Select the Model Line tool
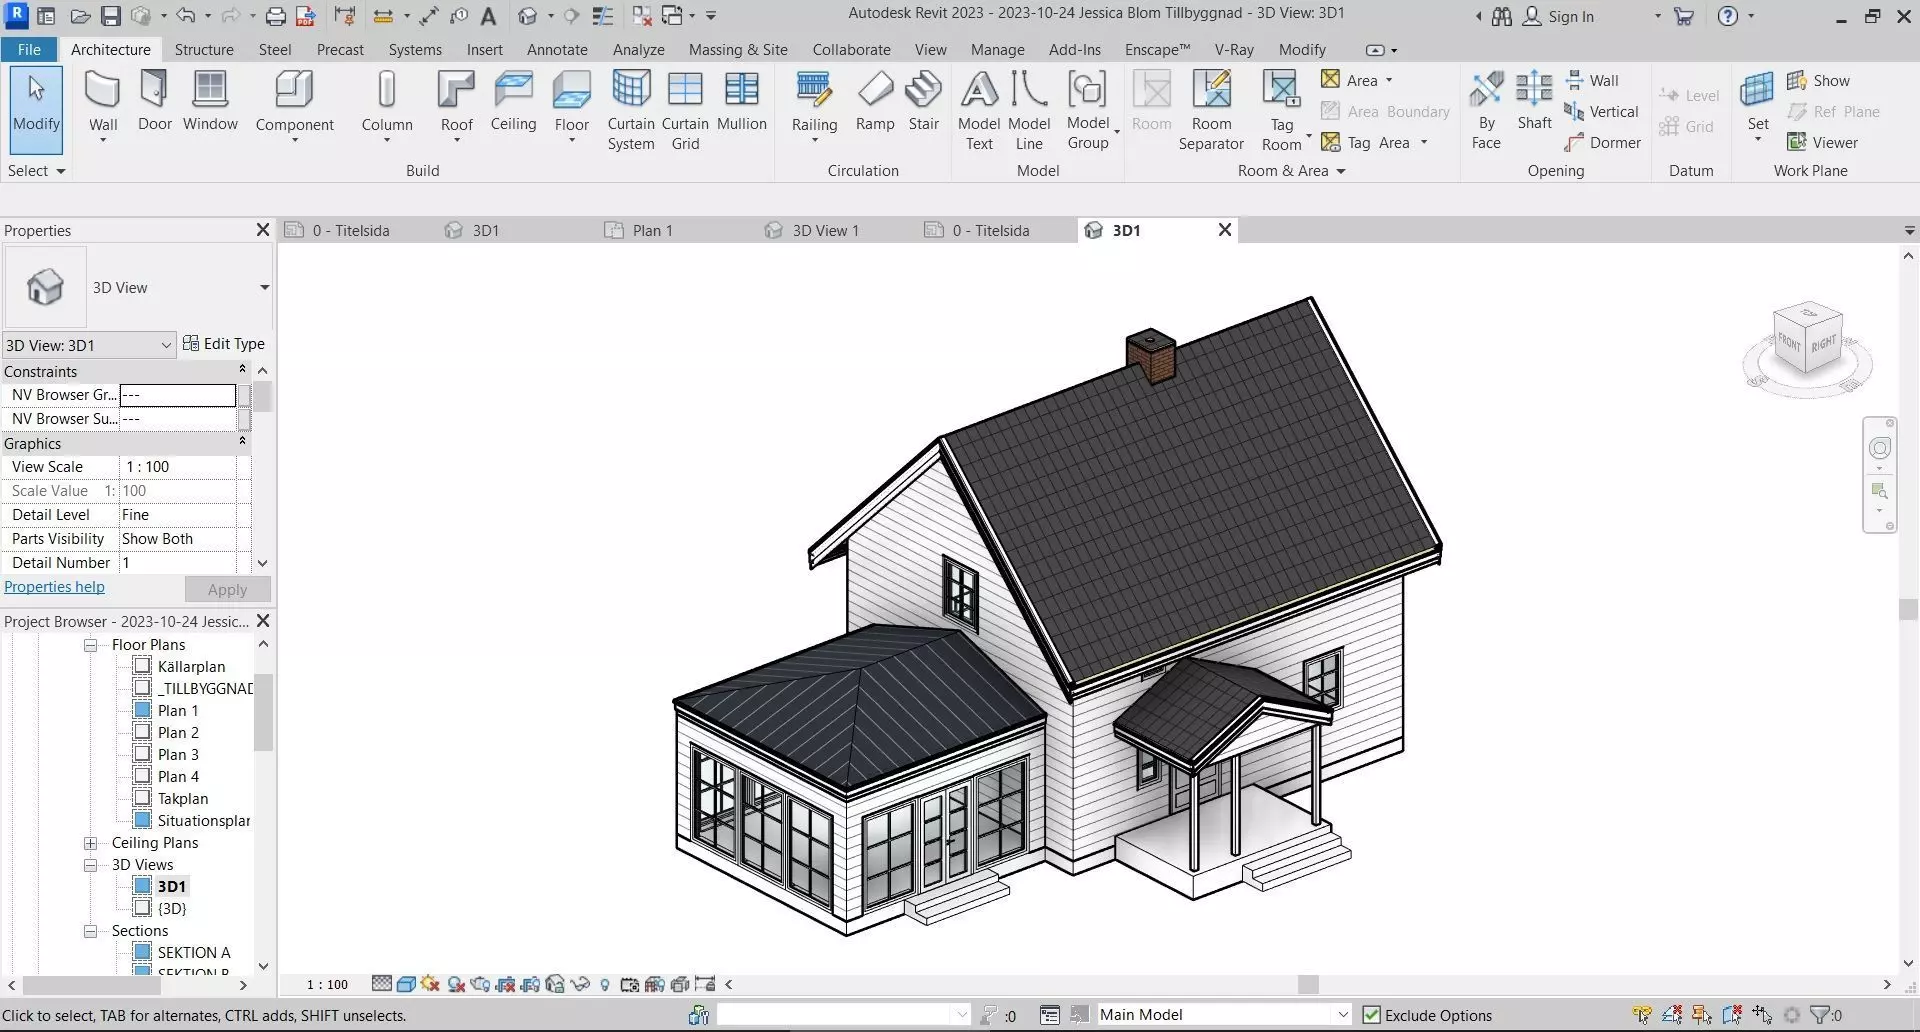The height and width of the screenshot is (1032, 1920). (x=1029, y=111)
